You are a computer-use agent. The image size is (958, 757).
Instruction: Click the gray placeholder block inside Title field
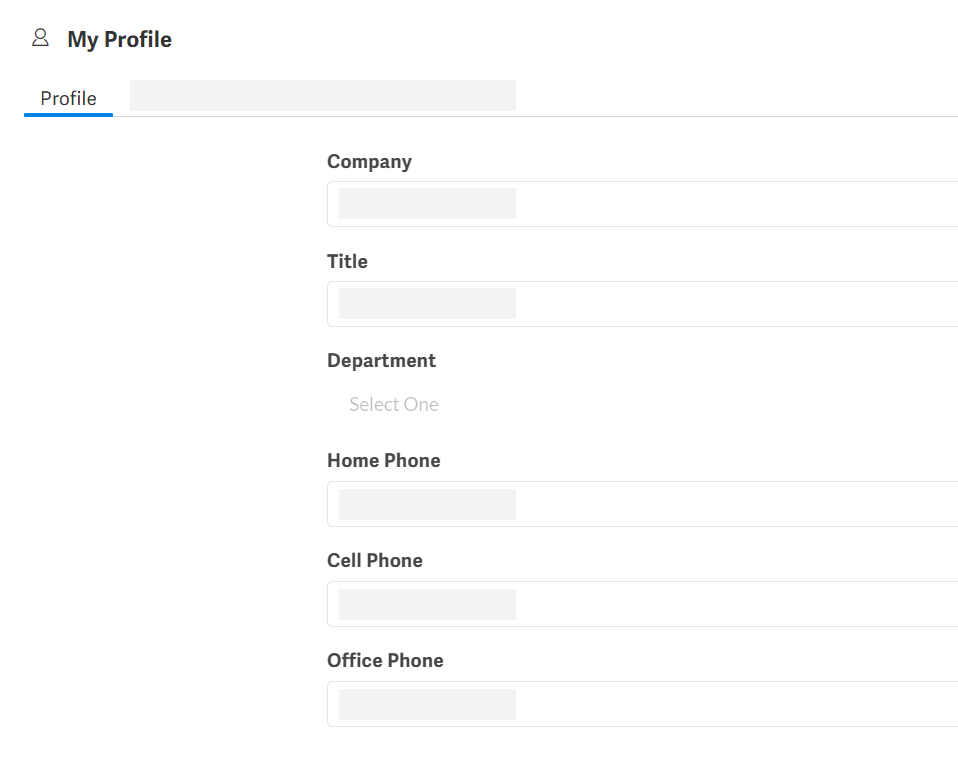point(427,304)
